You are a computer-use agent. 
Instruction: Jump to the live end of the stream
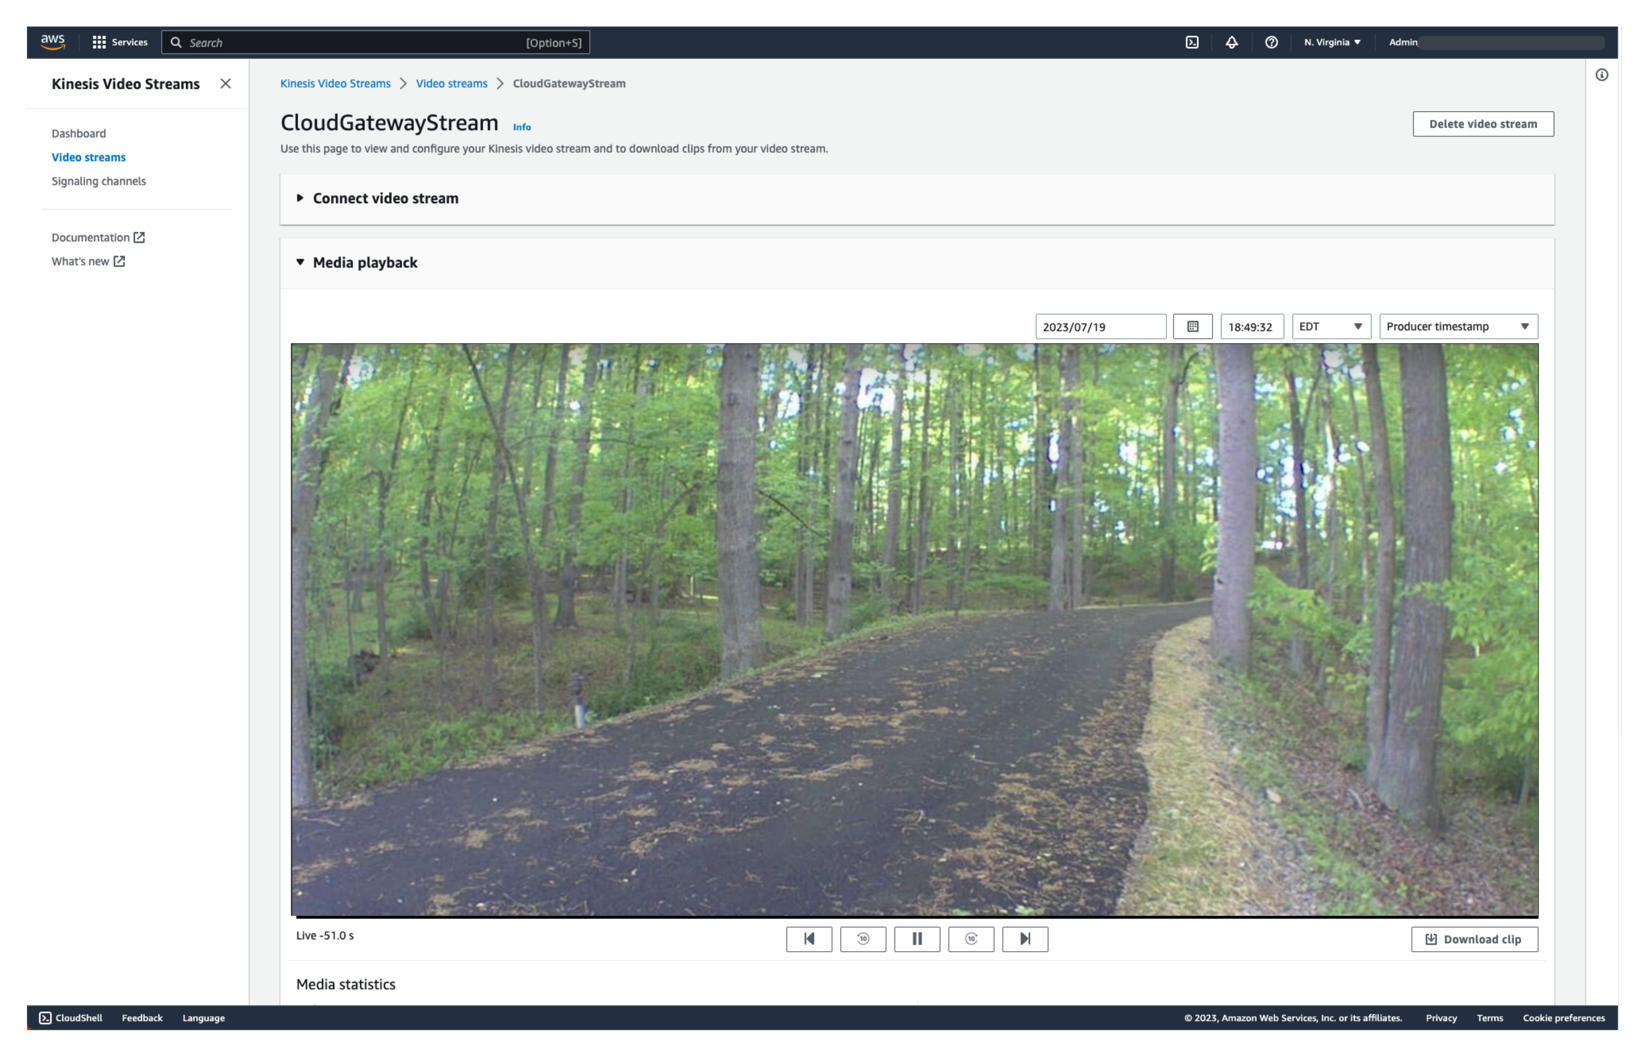(x=1025, y=939)
